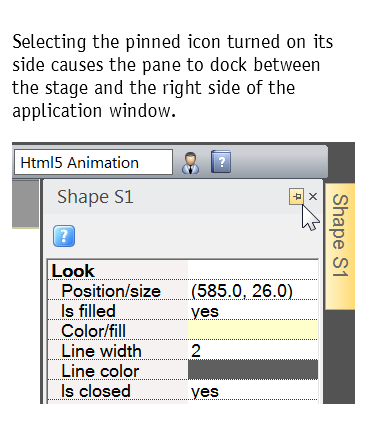Image resolution: width=366 pixels, height=422 pixels.
Task: Click the blue question mark help icon
Action: coord(64,236)
